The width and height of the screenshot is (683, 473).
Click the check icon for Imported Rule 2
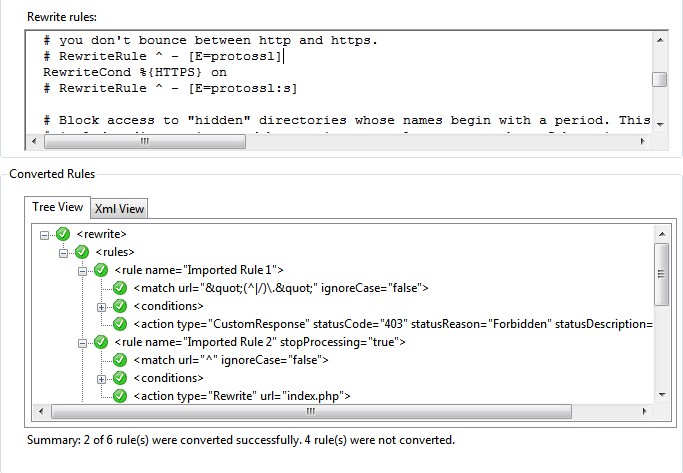click(101, 342)
